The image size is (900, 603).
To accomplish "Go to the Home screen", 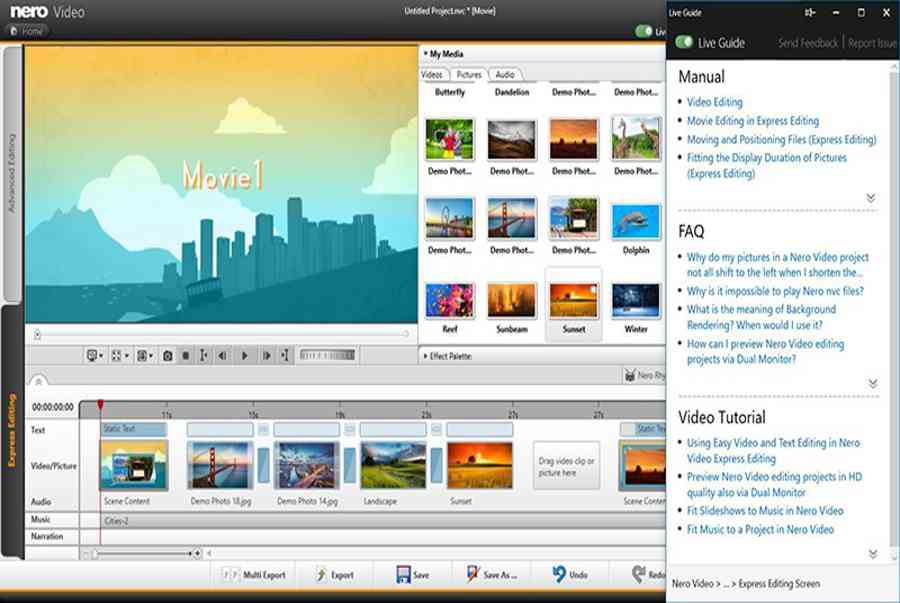I will coord(26,31).
